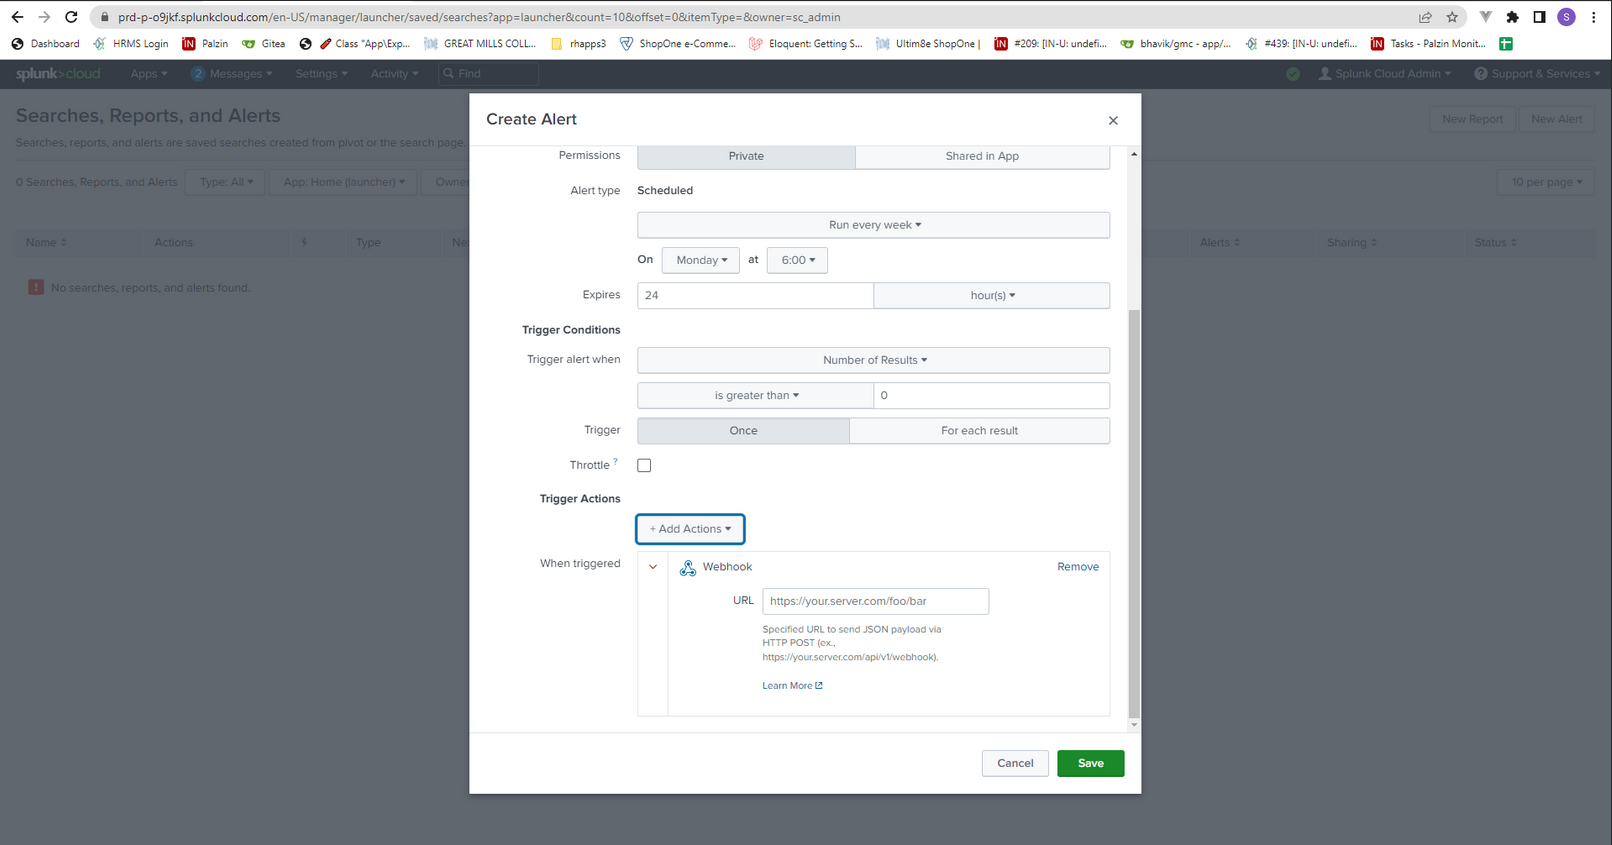Open the Messages menu
The width and height of the screenshot is (1612, 845).
click(232, 74)
